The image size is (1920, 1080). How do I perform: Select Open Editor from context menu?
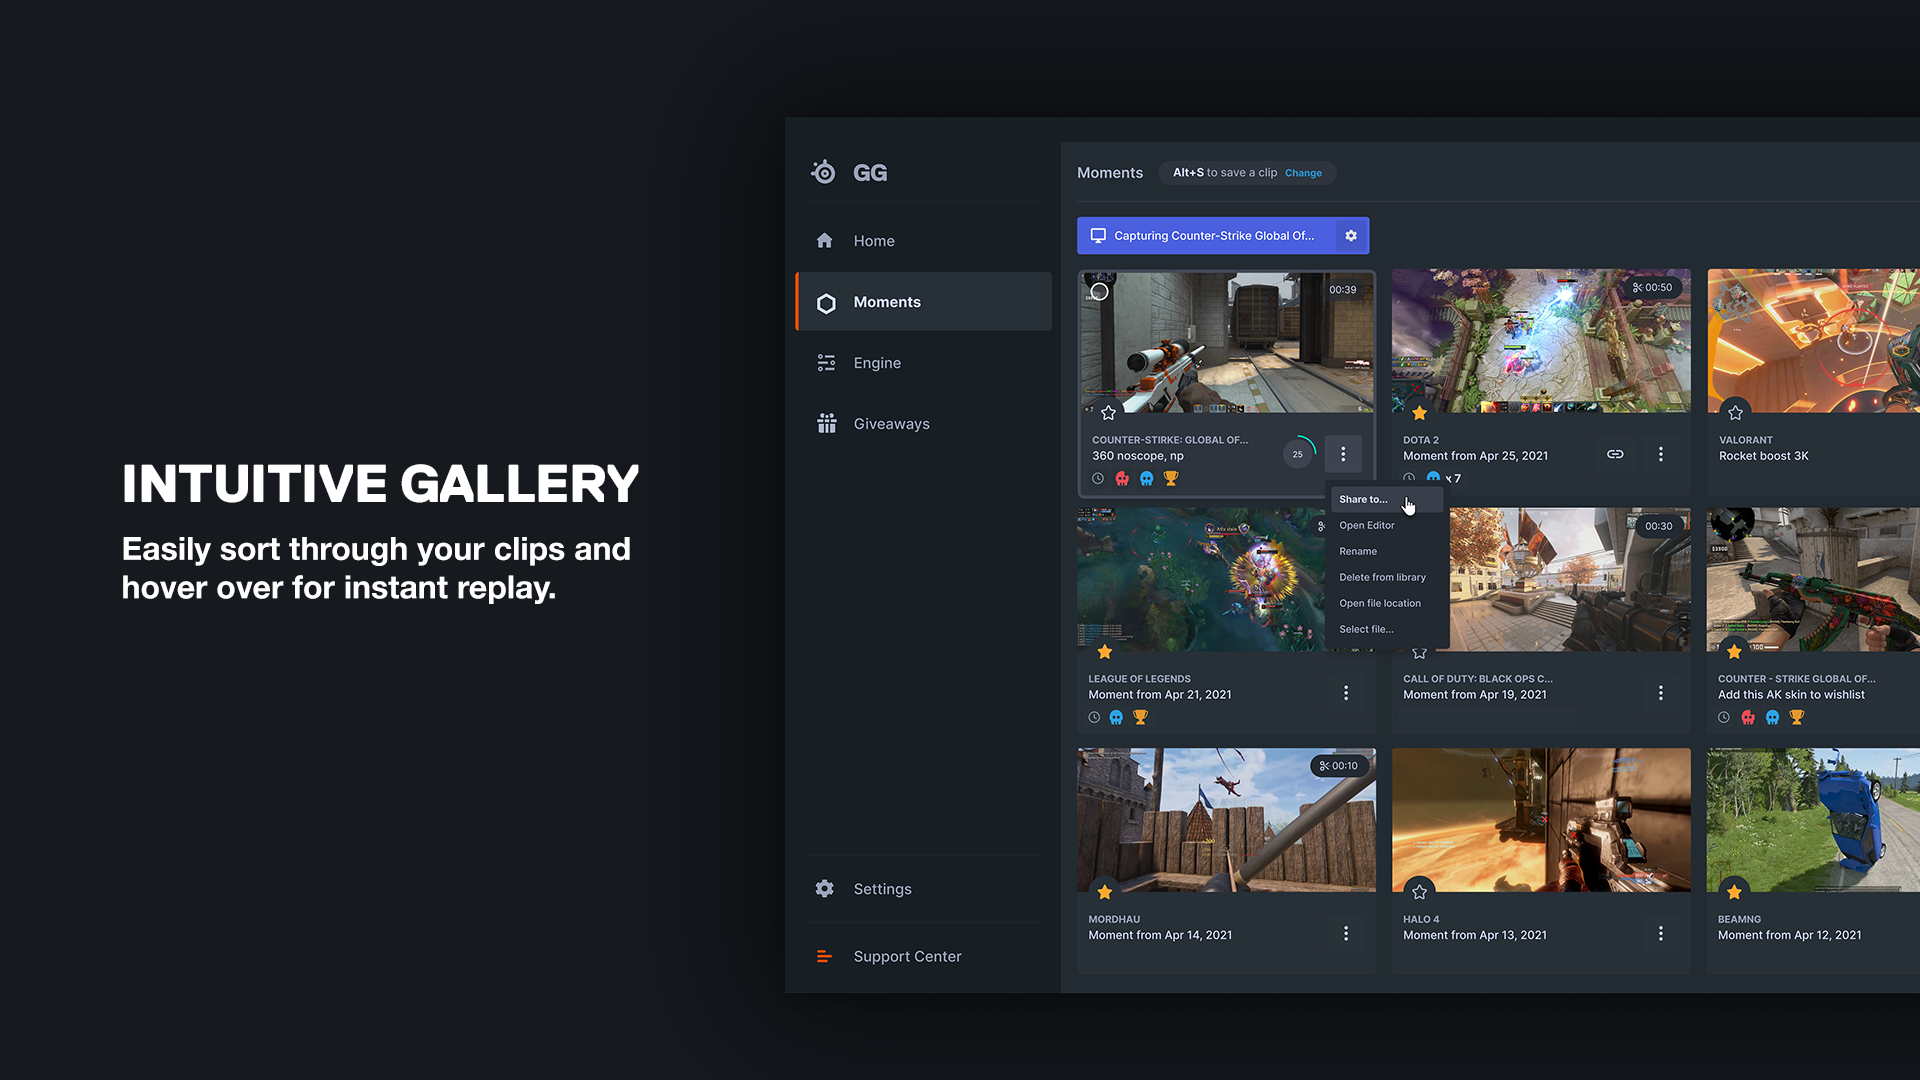coord(1366,525)
